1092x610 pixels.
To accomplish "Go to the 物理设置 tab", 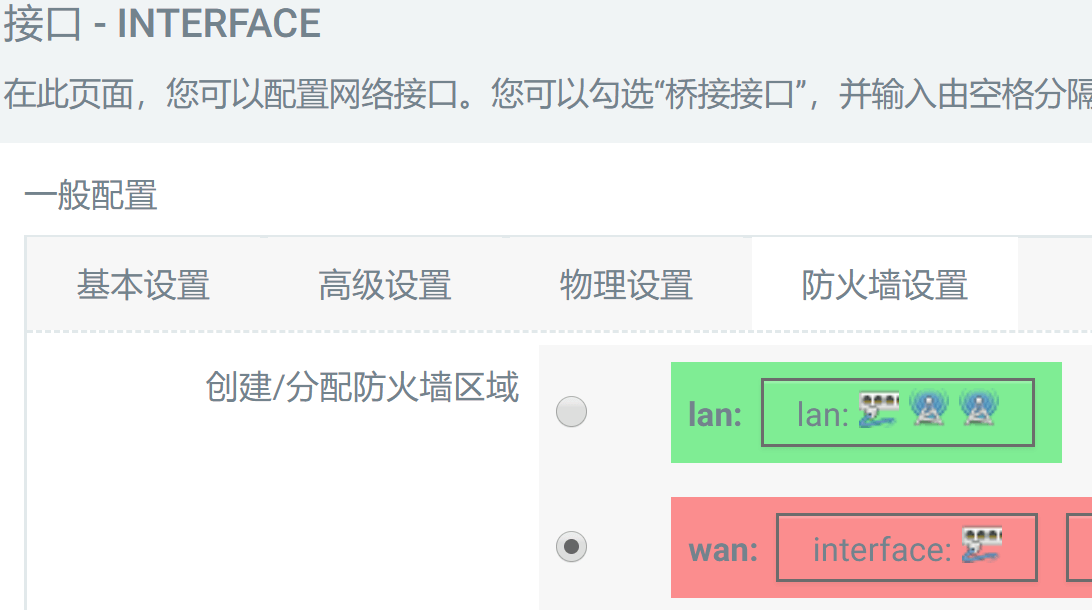I will [x=626, y=286].
